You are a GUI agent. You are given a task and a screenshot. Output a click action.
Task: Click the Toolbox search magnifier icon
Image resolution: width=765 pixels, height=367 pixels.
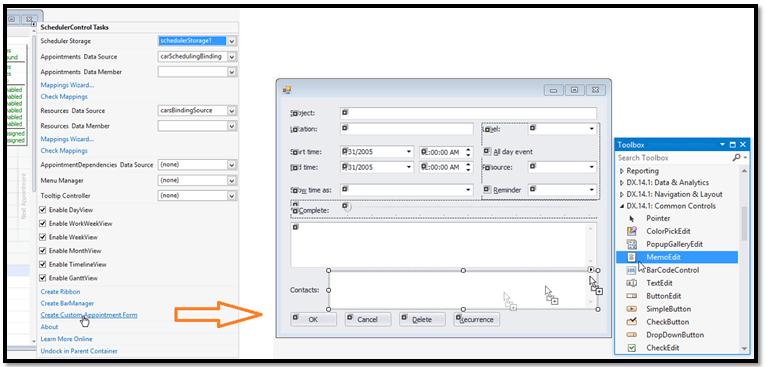point(736,158)
